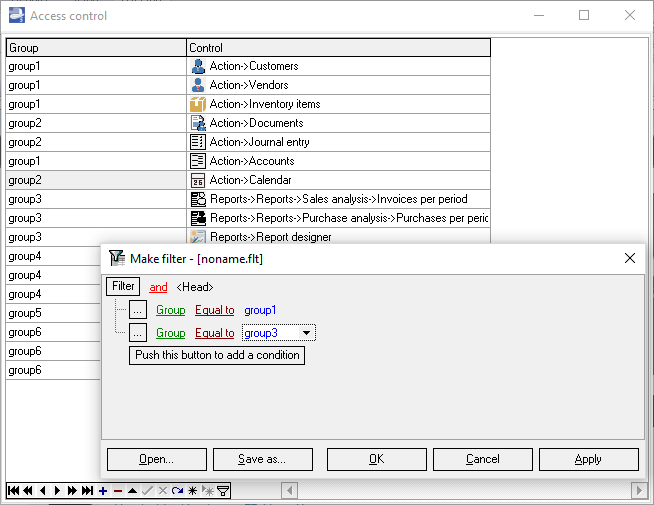The height and width of the screenshot is (505, 654).
Task: Select the Calendar control row icon
Action: point(198,180)
